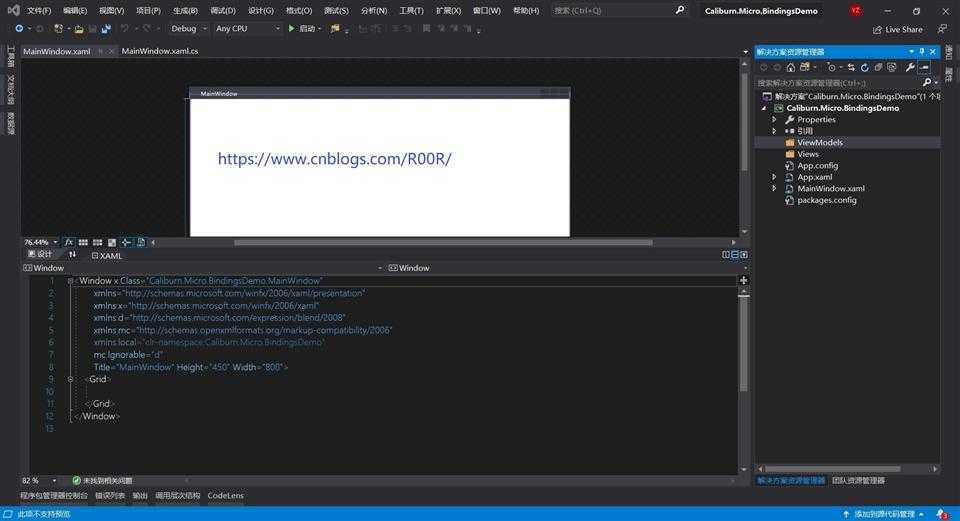Click the open file folder icon
This screenshot has height=521, width=960.
point(79,29)
